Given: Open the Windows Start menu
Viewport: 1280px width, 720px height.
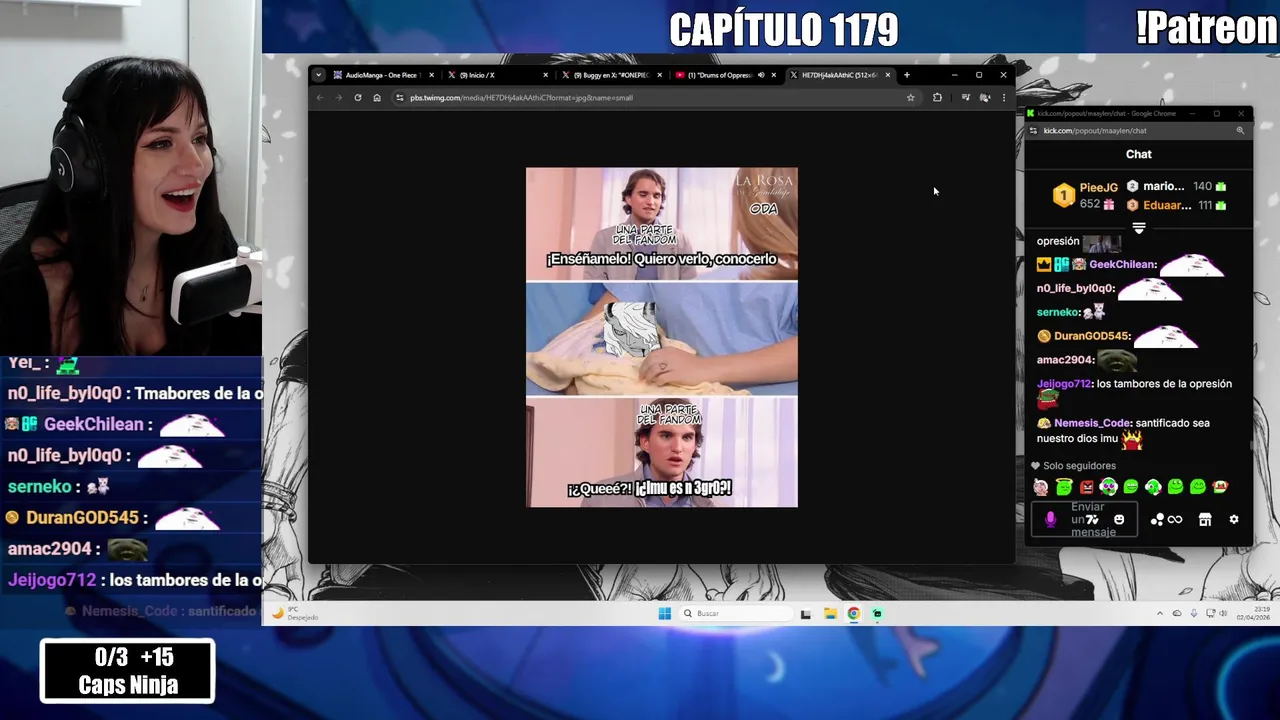Looking at the screenshot, I should click(665, 613).
